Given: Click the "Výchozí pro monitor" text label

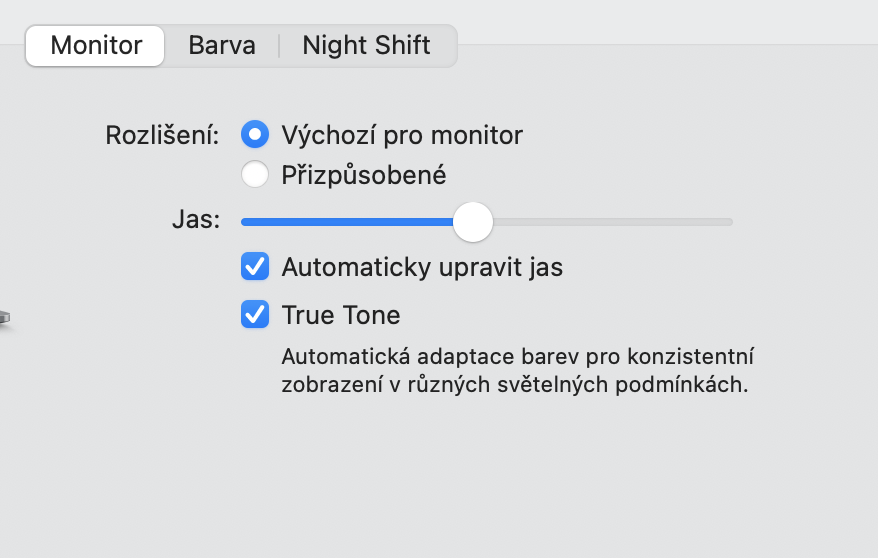Looking at the screenshot, I should [402, 134].
